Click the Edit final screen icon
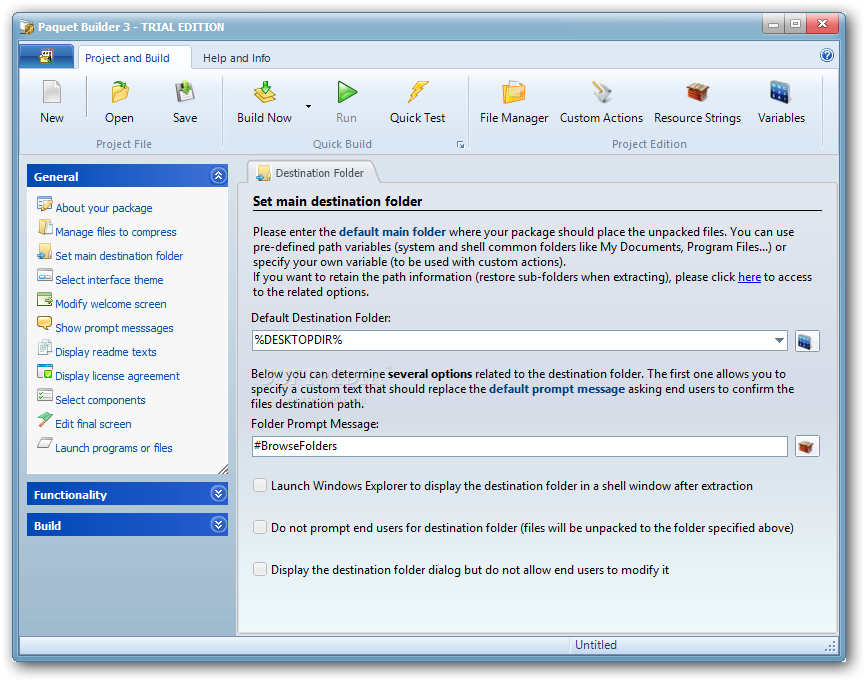The width and height of the screenshot is (866, 682). (x=45, y=420)
